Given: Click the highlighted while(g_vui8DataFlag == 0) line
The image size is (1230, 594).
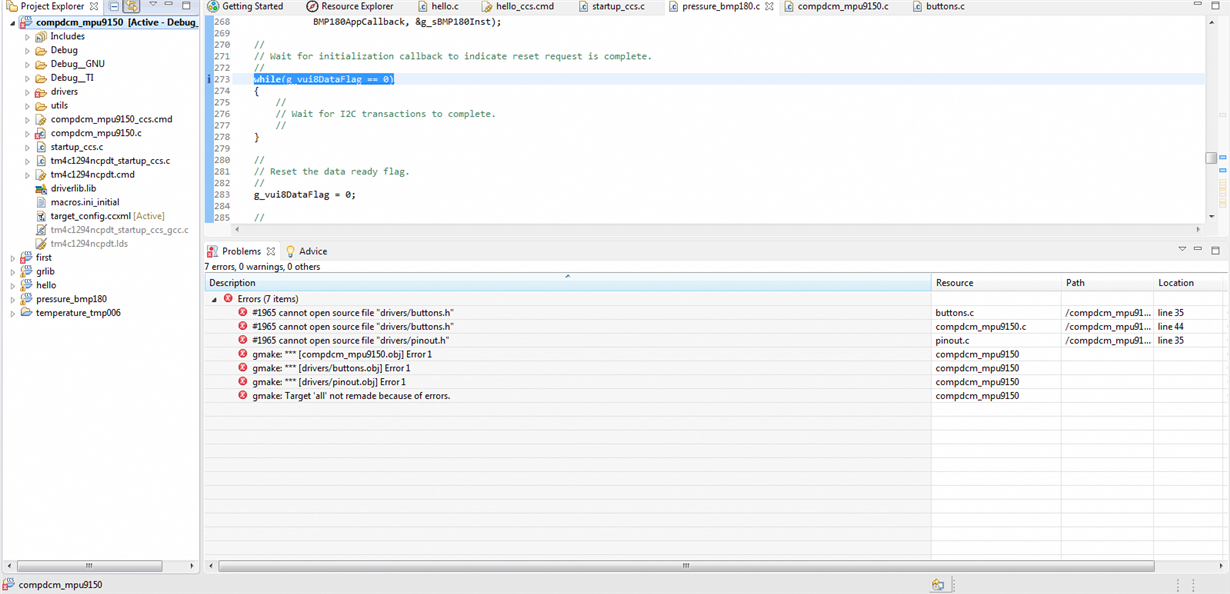Looking at the screenshot, I should coord(324,79).
